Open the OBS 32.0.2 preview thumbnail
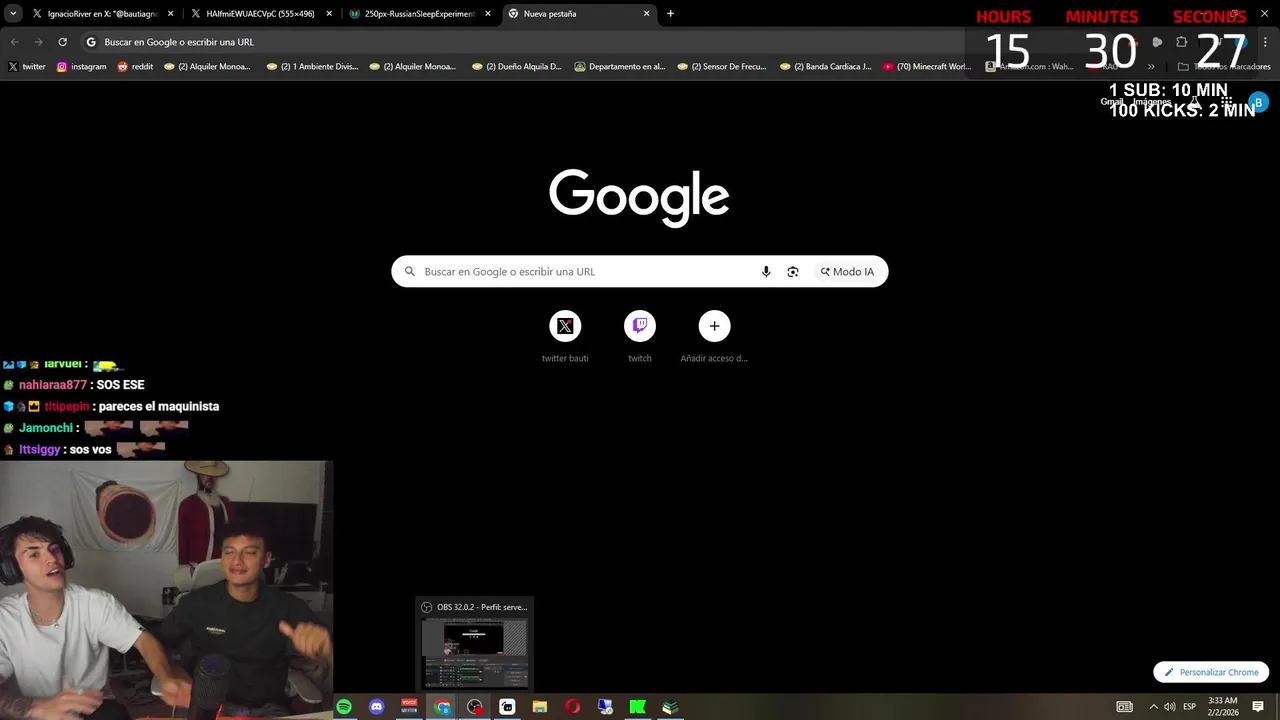 [x=475, y=646]
